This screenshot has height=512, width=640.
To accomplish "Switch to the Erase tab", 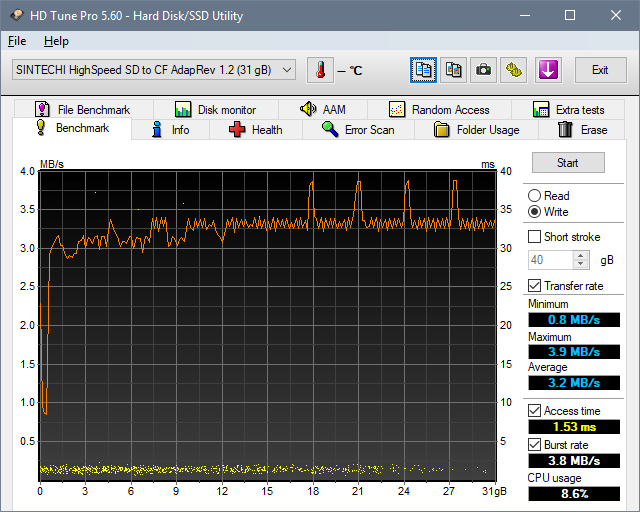I will tap(582, 130).
